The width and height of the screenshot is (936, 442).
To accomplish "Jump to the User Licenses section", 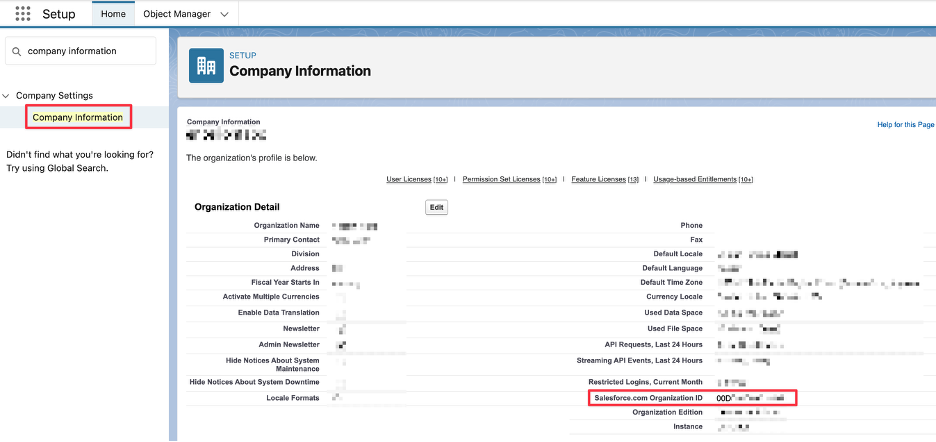I will (x=409, y=179).
